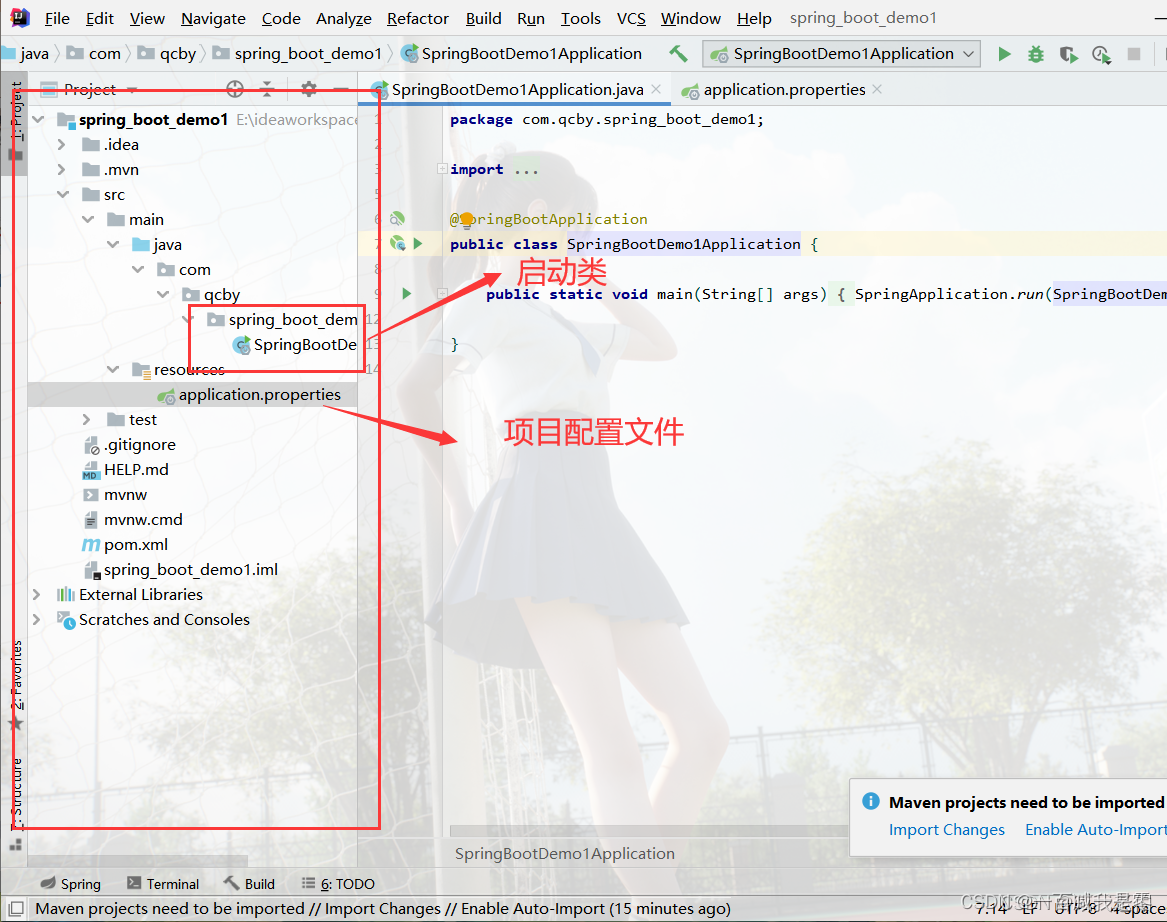Screen dimensions: 1167x922
Task: Start debugging with the bug icon
Action: (x=1035, y=54)
